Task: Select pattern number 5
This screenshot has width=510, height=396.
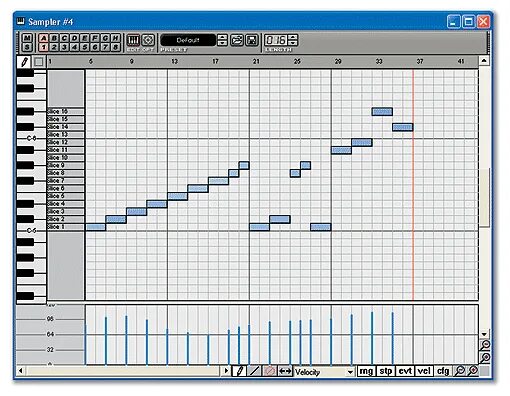Action: (x=85, y=47)
